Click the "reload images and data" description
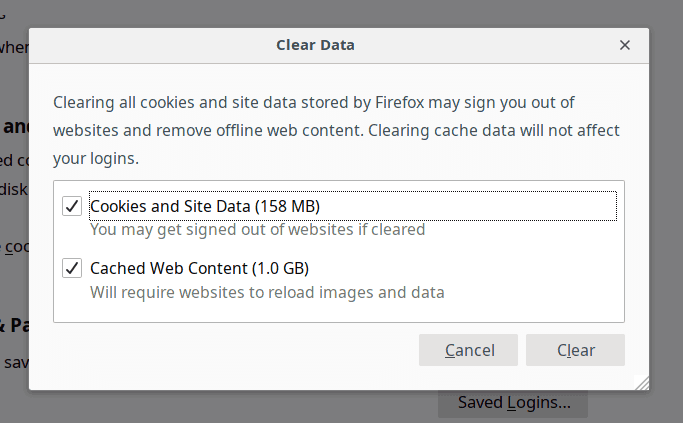The height and width of the screenshot is (423, 683). [x=267, y=292]
